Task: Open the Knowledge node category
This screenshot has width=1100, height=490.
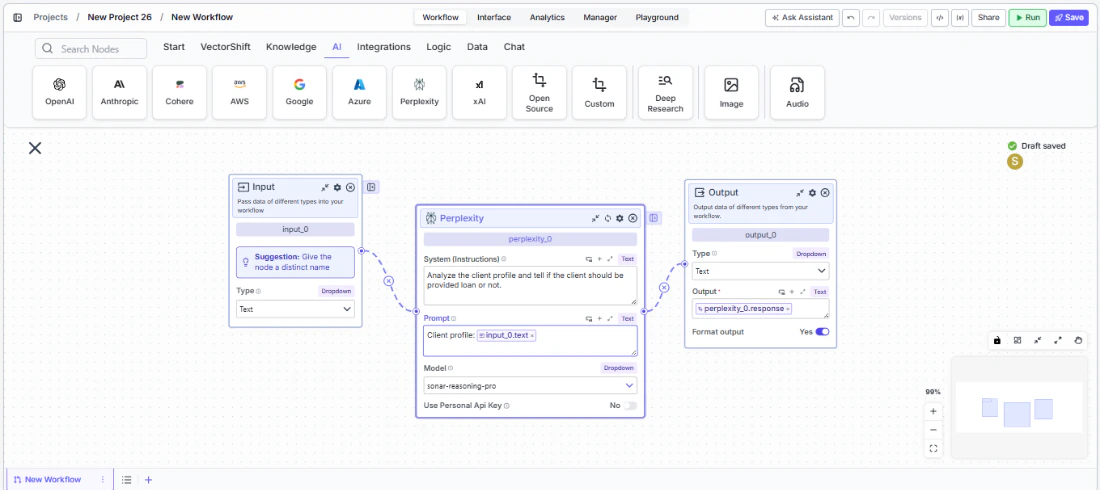Action: (x=291, y=47)
